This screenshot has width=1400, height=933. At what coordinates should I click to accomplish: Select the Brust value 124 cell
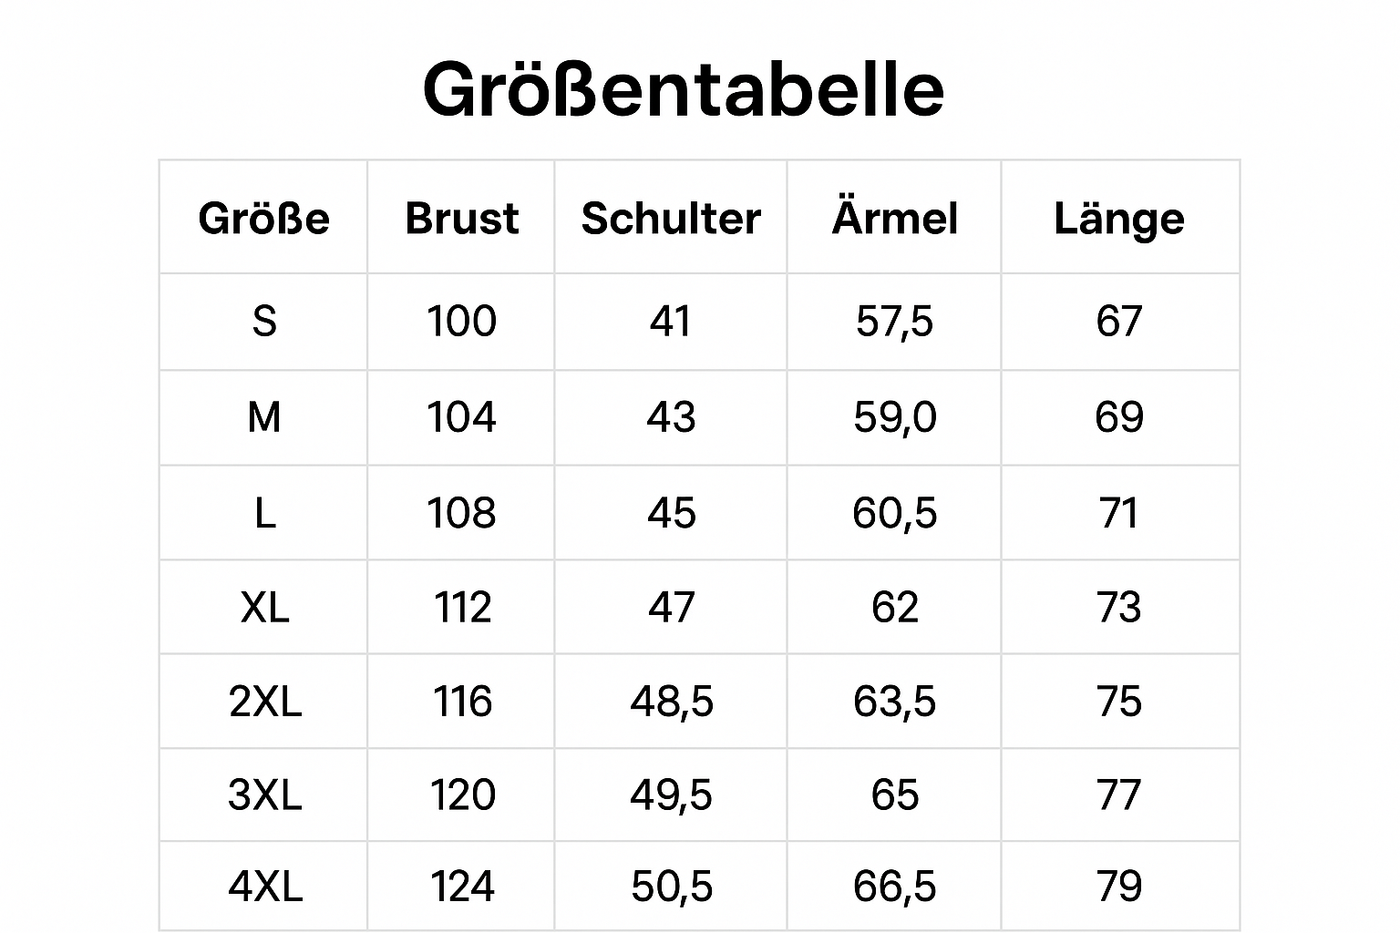click(462, 886)
